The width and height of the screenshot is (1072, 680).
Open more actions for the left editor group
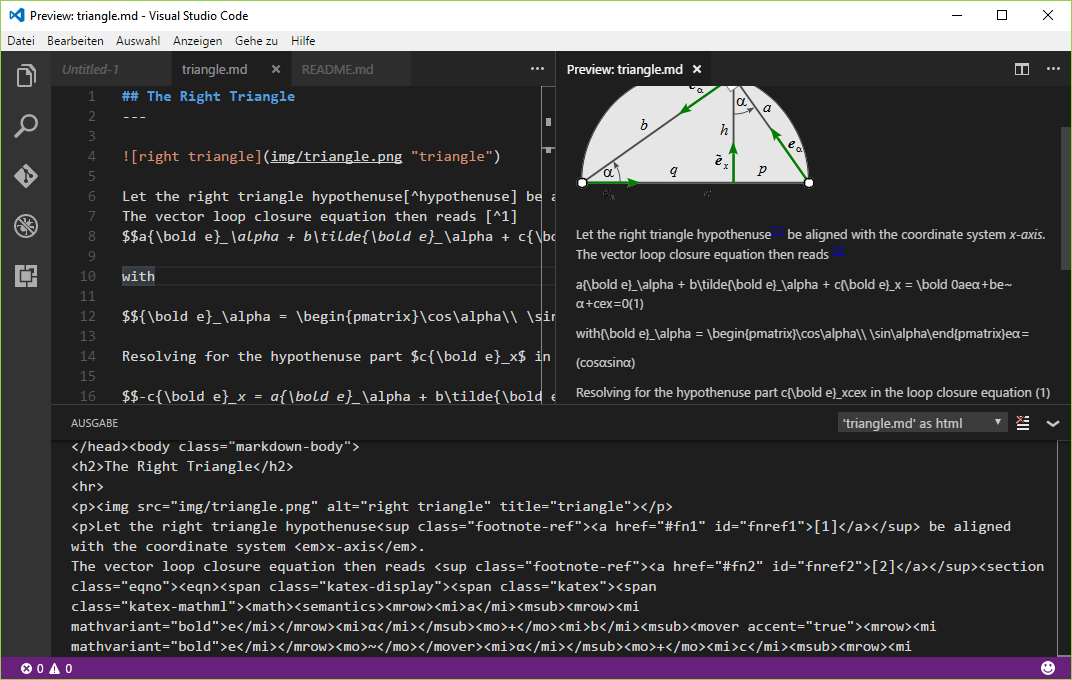click(537, 68)
